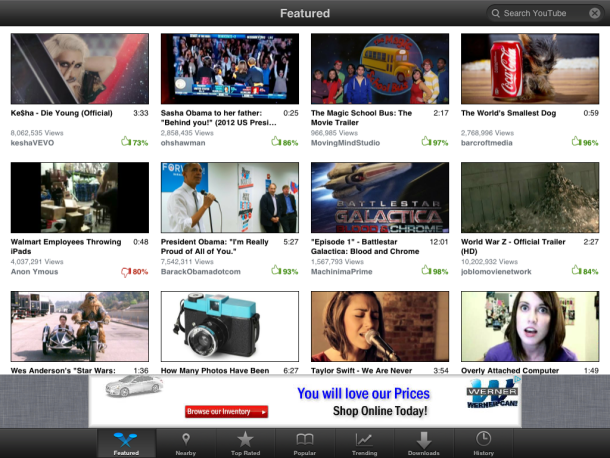Select the ohshawman channel name
The width and height of the screenshot is (610, 458).
pyautogui.click(x=183, y=143)
